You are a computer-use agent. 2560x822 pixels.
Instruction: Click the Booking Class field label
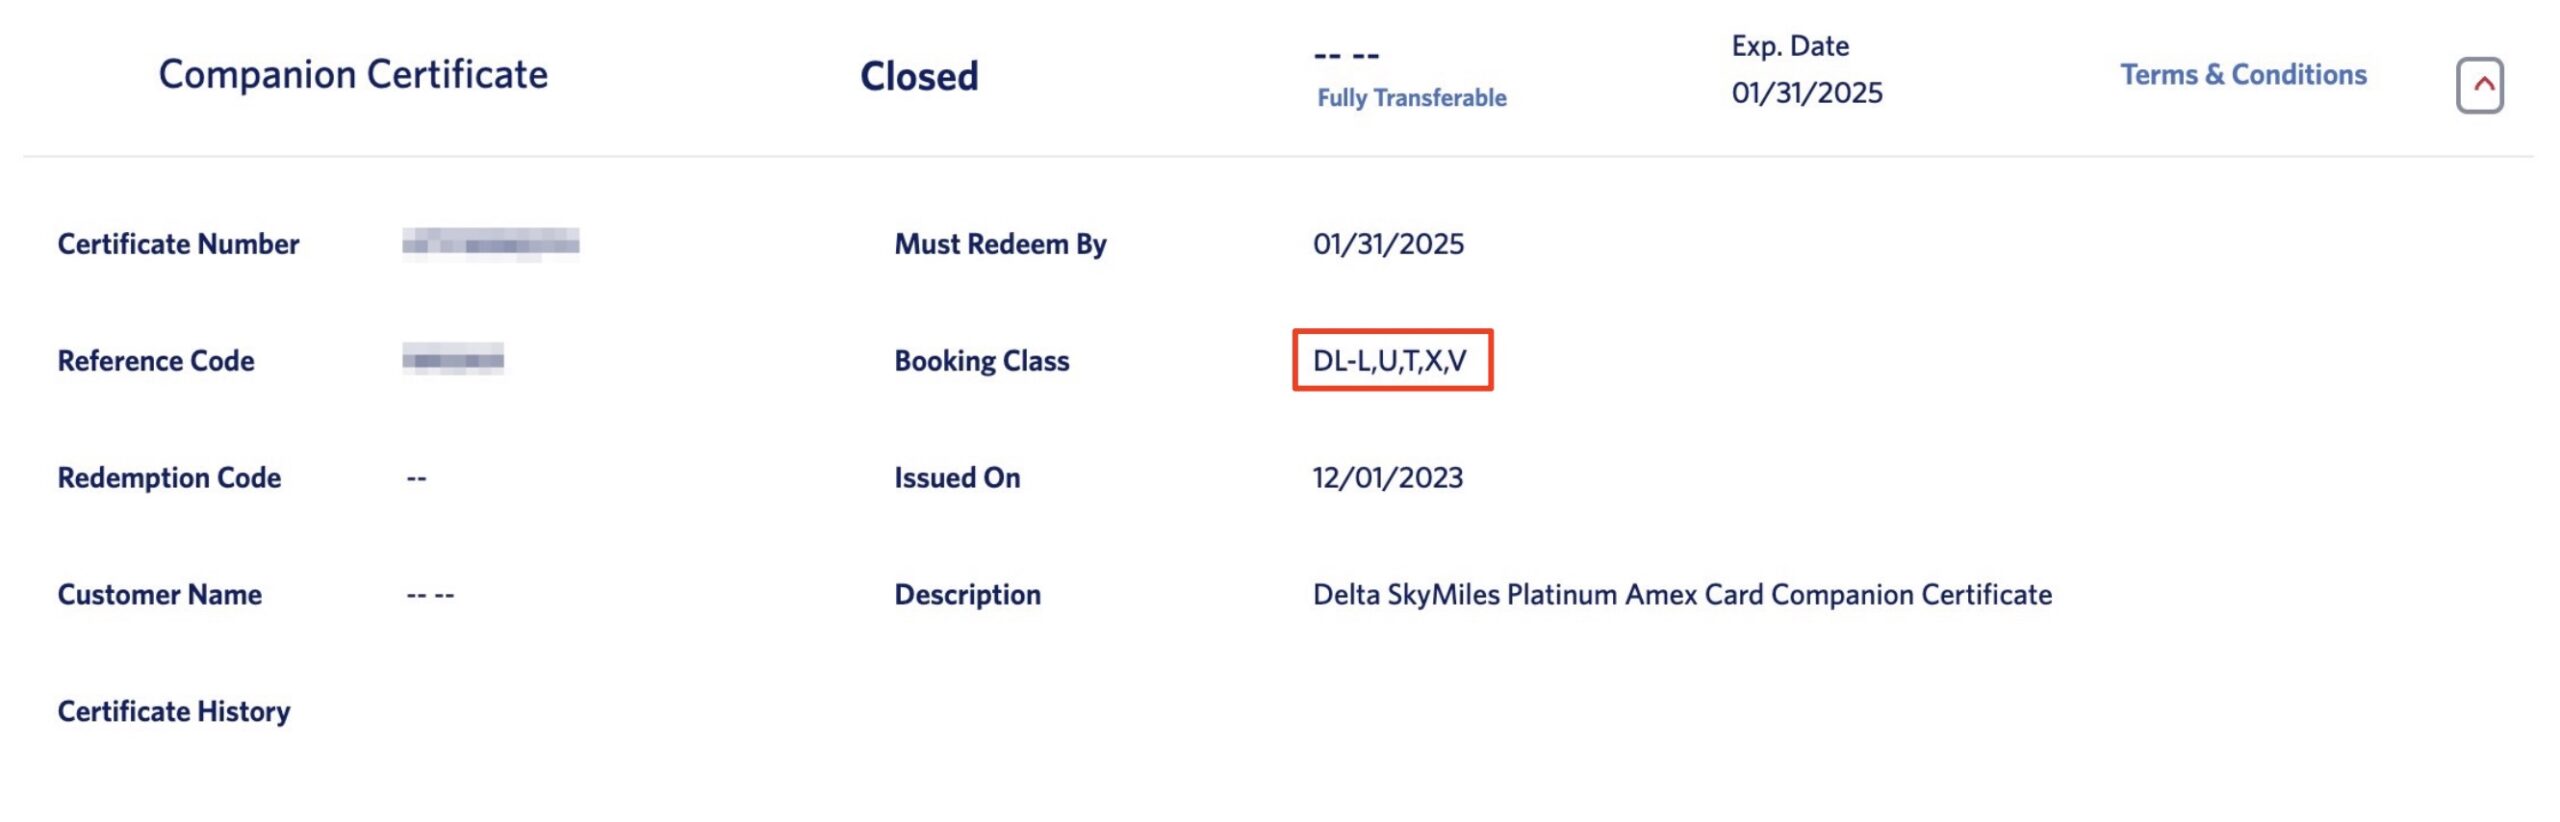click(x=981, y=360)
